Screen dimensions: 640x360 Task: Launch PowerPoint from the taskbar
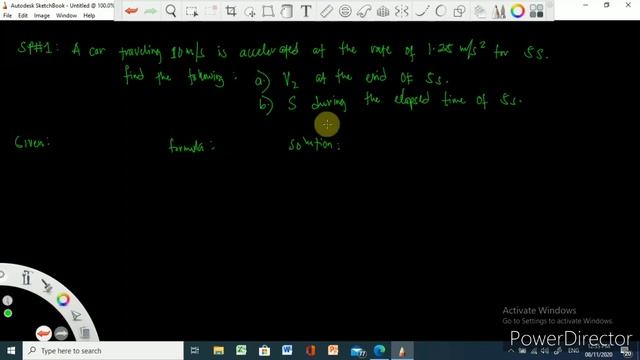pyautogui.click(x=333, y=351)
